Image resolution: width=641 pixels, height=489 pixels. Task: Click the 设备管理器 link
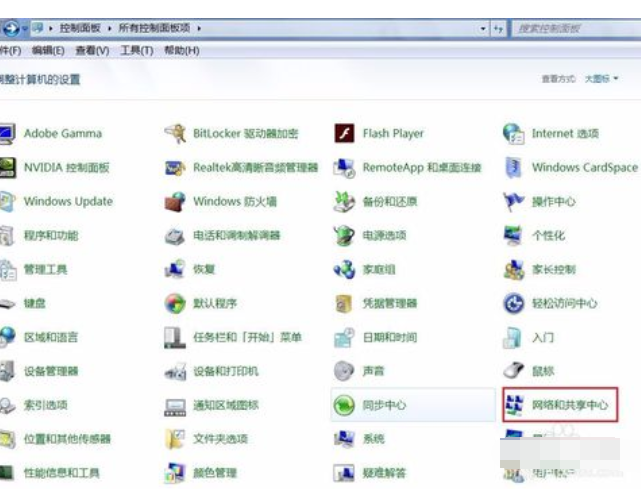point(51,371)
